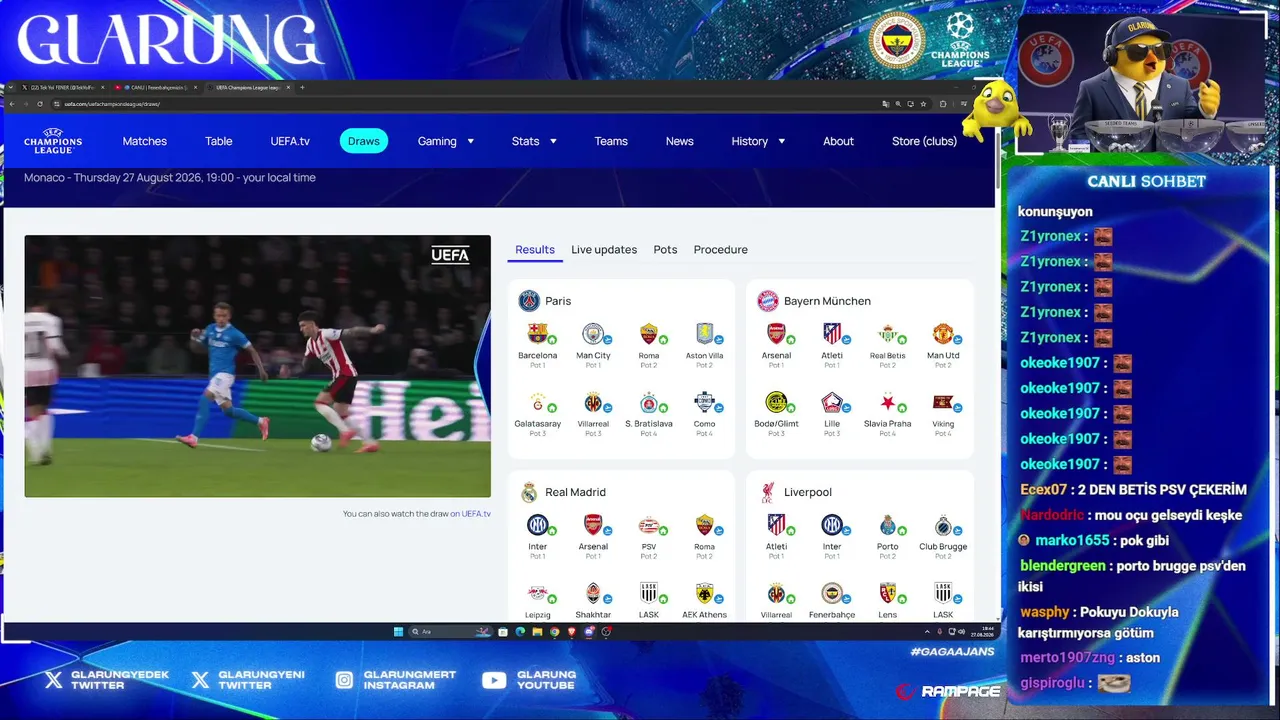
Task: Click the browser back arrow
Action: [12, 104]
